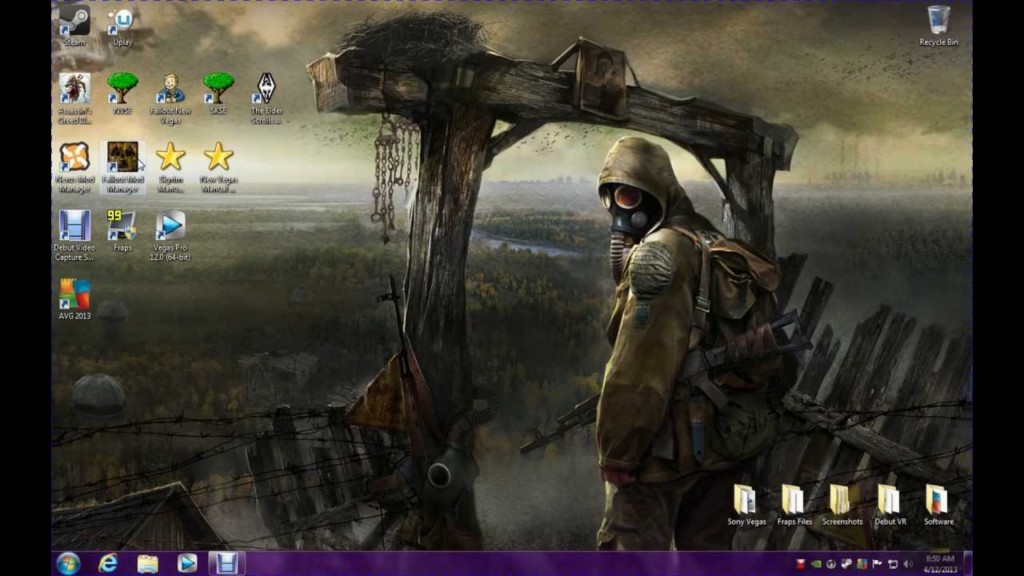This screenshot has height=576, width=1024.
Task: Select the Fraps desktop shortcut
Action: [122, 231]
